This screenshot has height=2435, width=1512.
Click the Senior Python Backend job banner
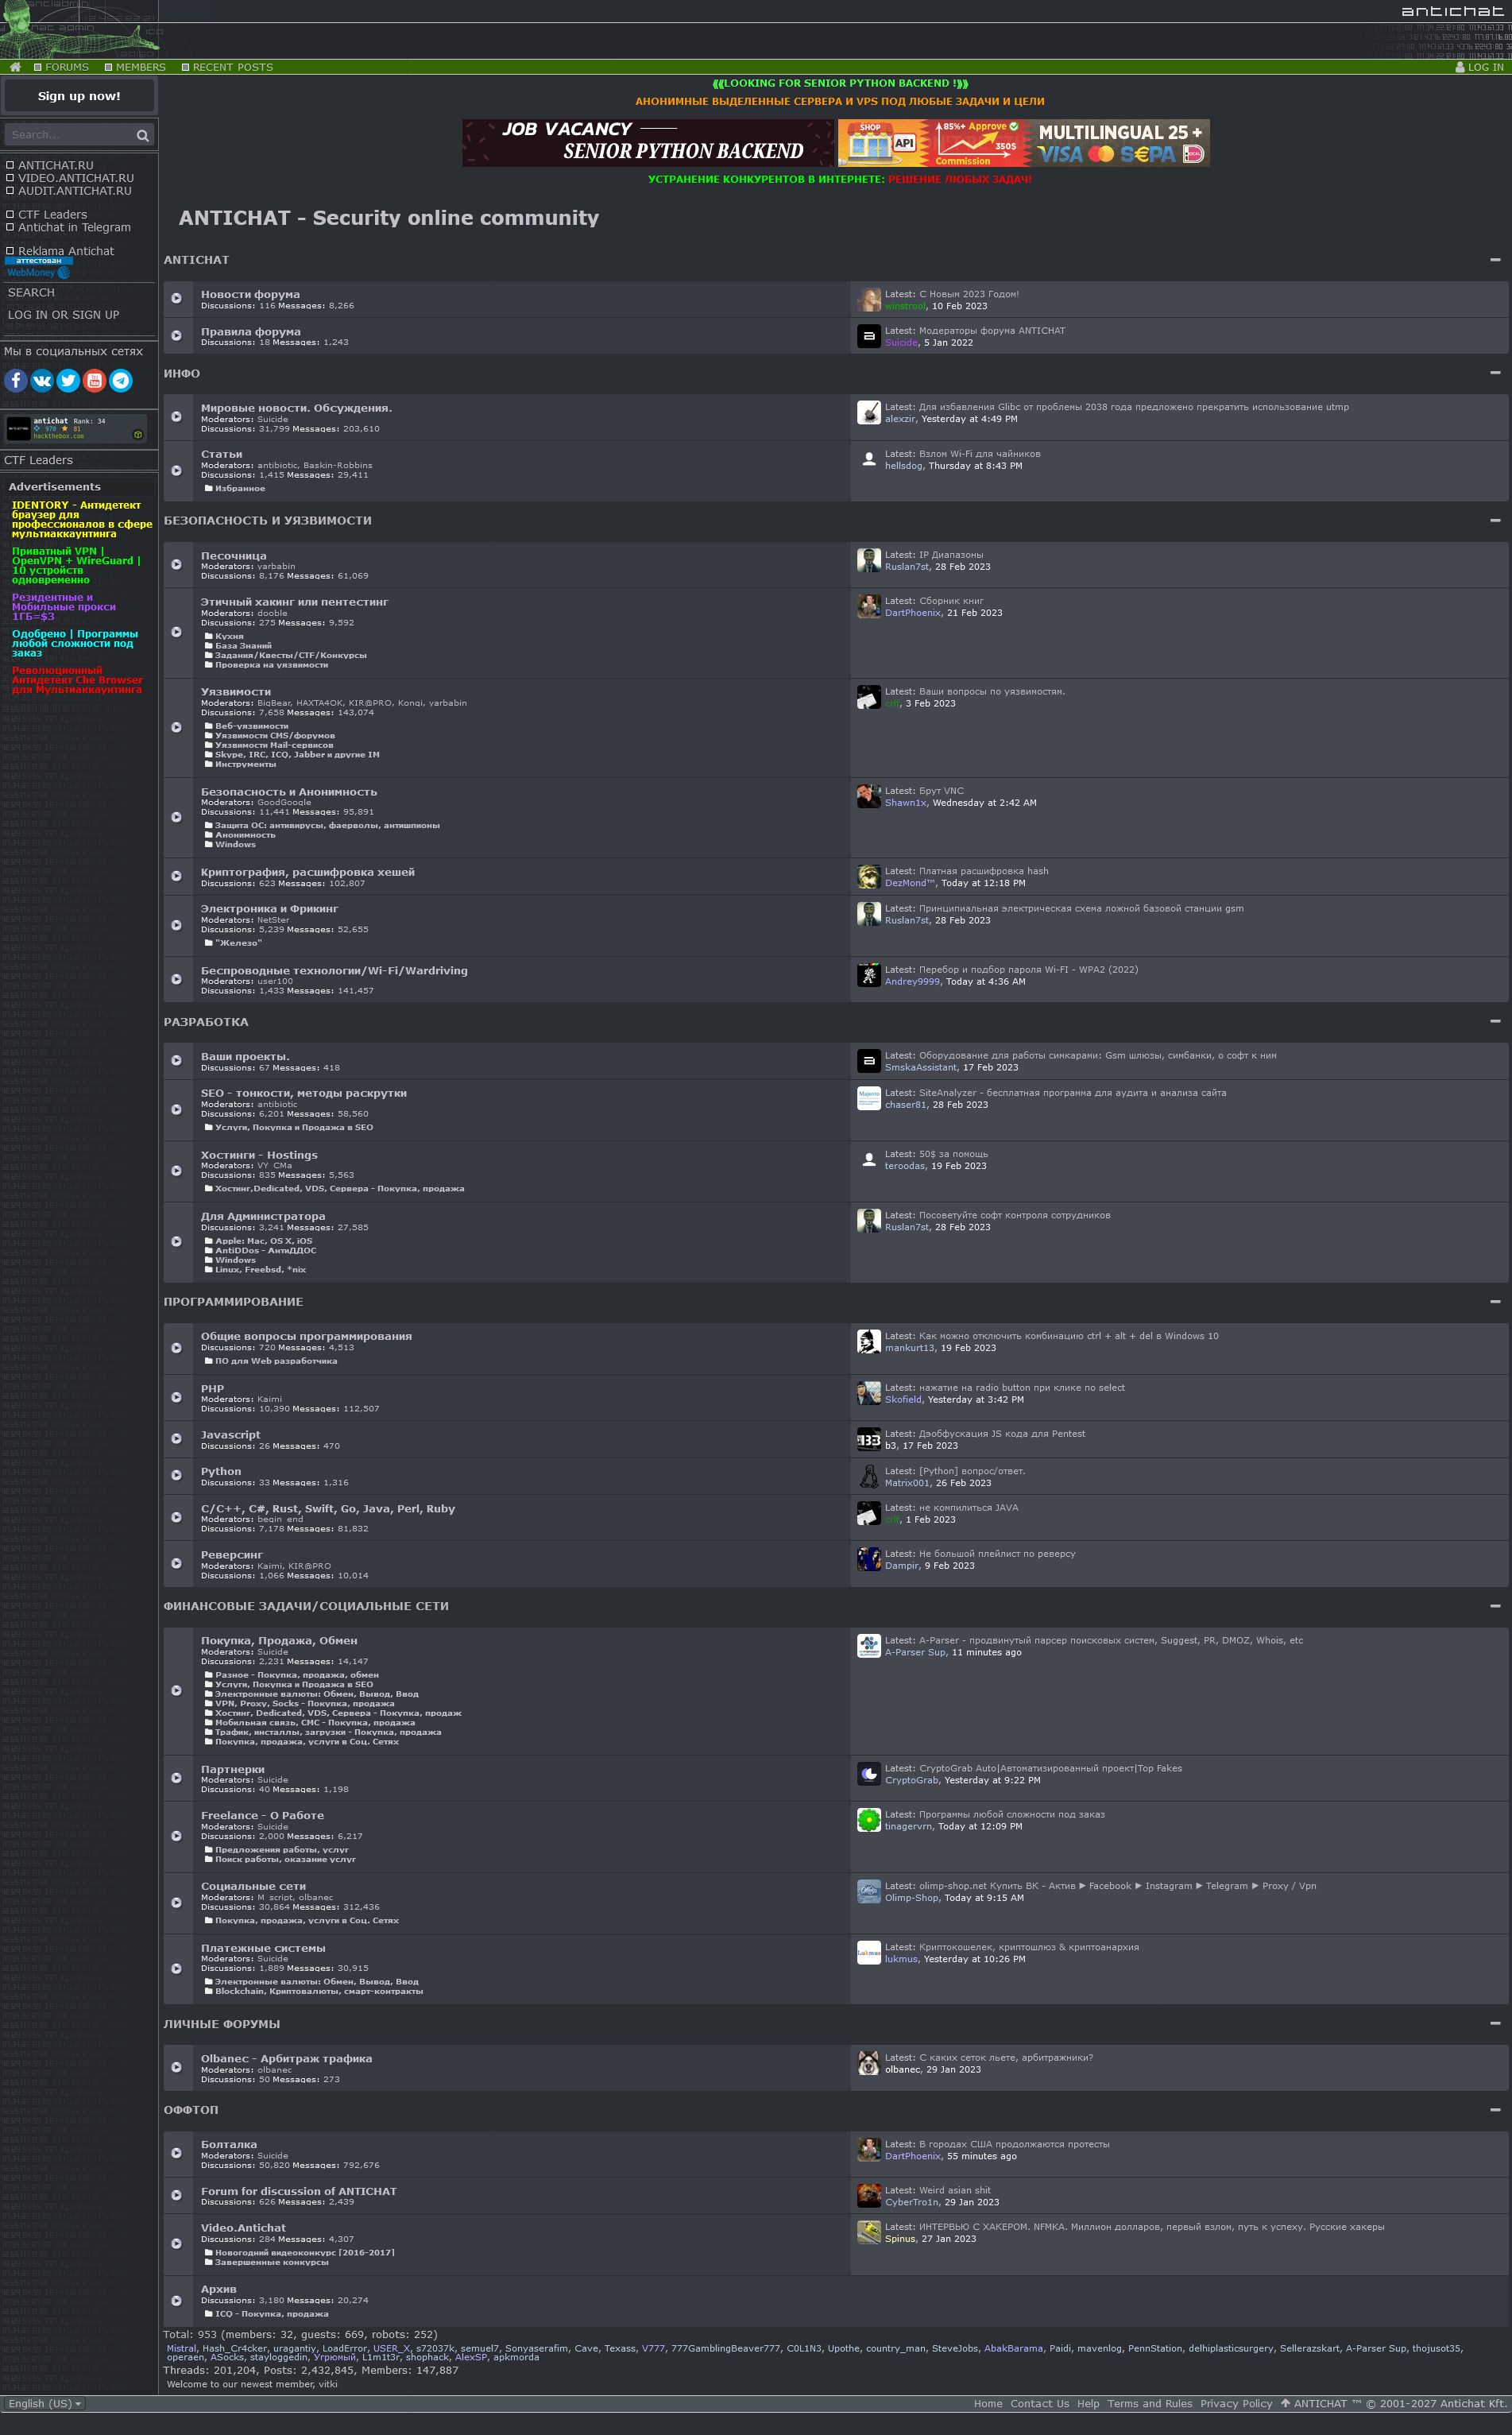click(x=647, y=142)
